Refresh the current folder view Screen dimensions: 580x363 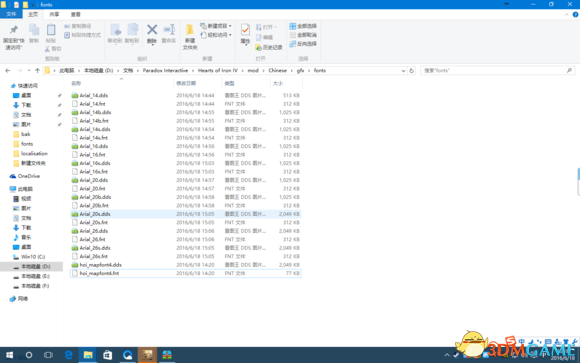pos(411,70)
